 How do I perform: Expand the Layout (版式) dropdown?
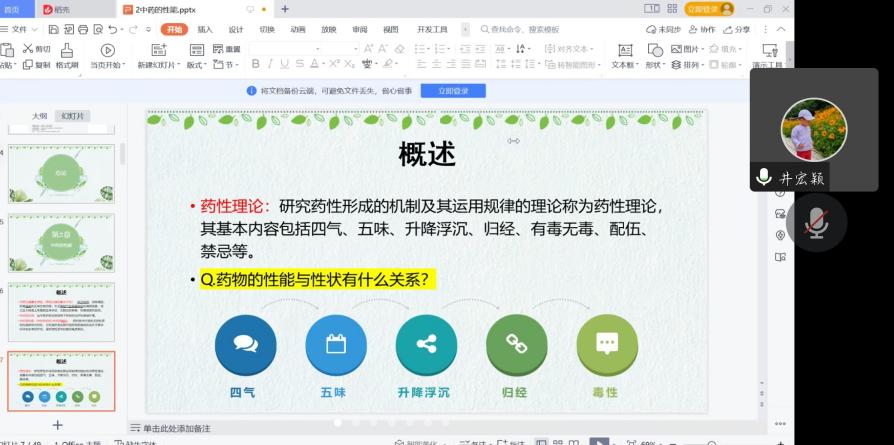(x=196, y=65)
